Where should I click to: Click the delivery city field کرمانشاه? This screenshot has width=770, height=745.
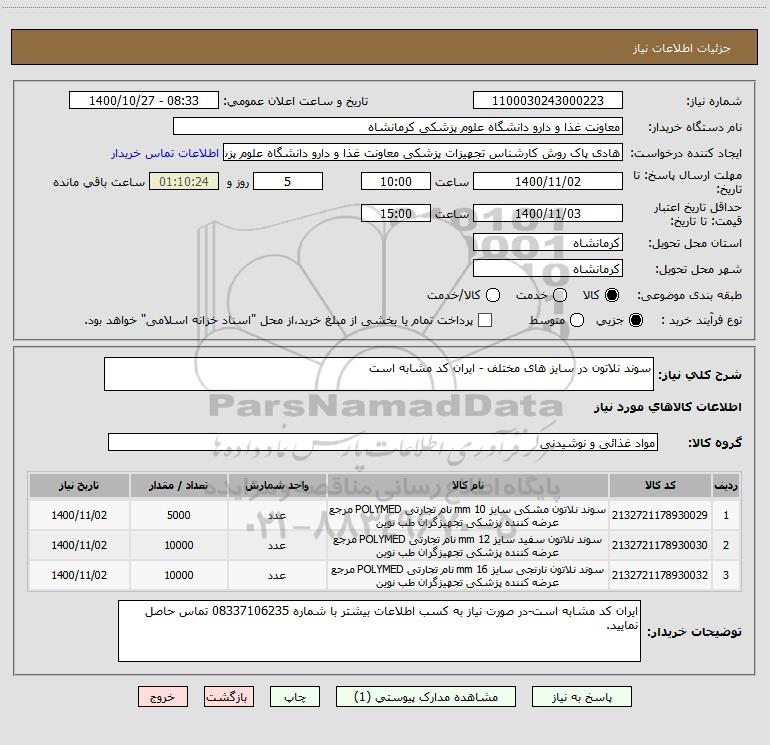pos(548,269)
